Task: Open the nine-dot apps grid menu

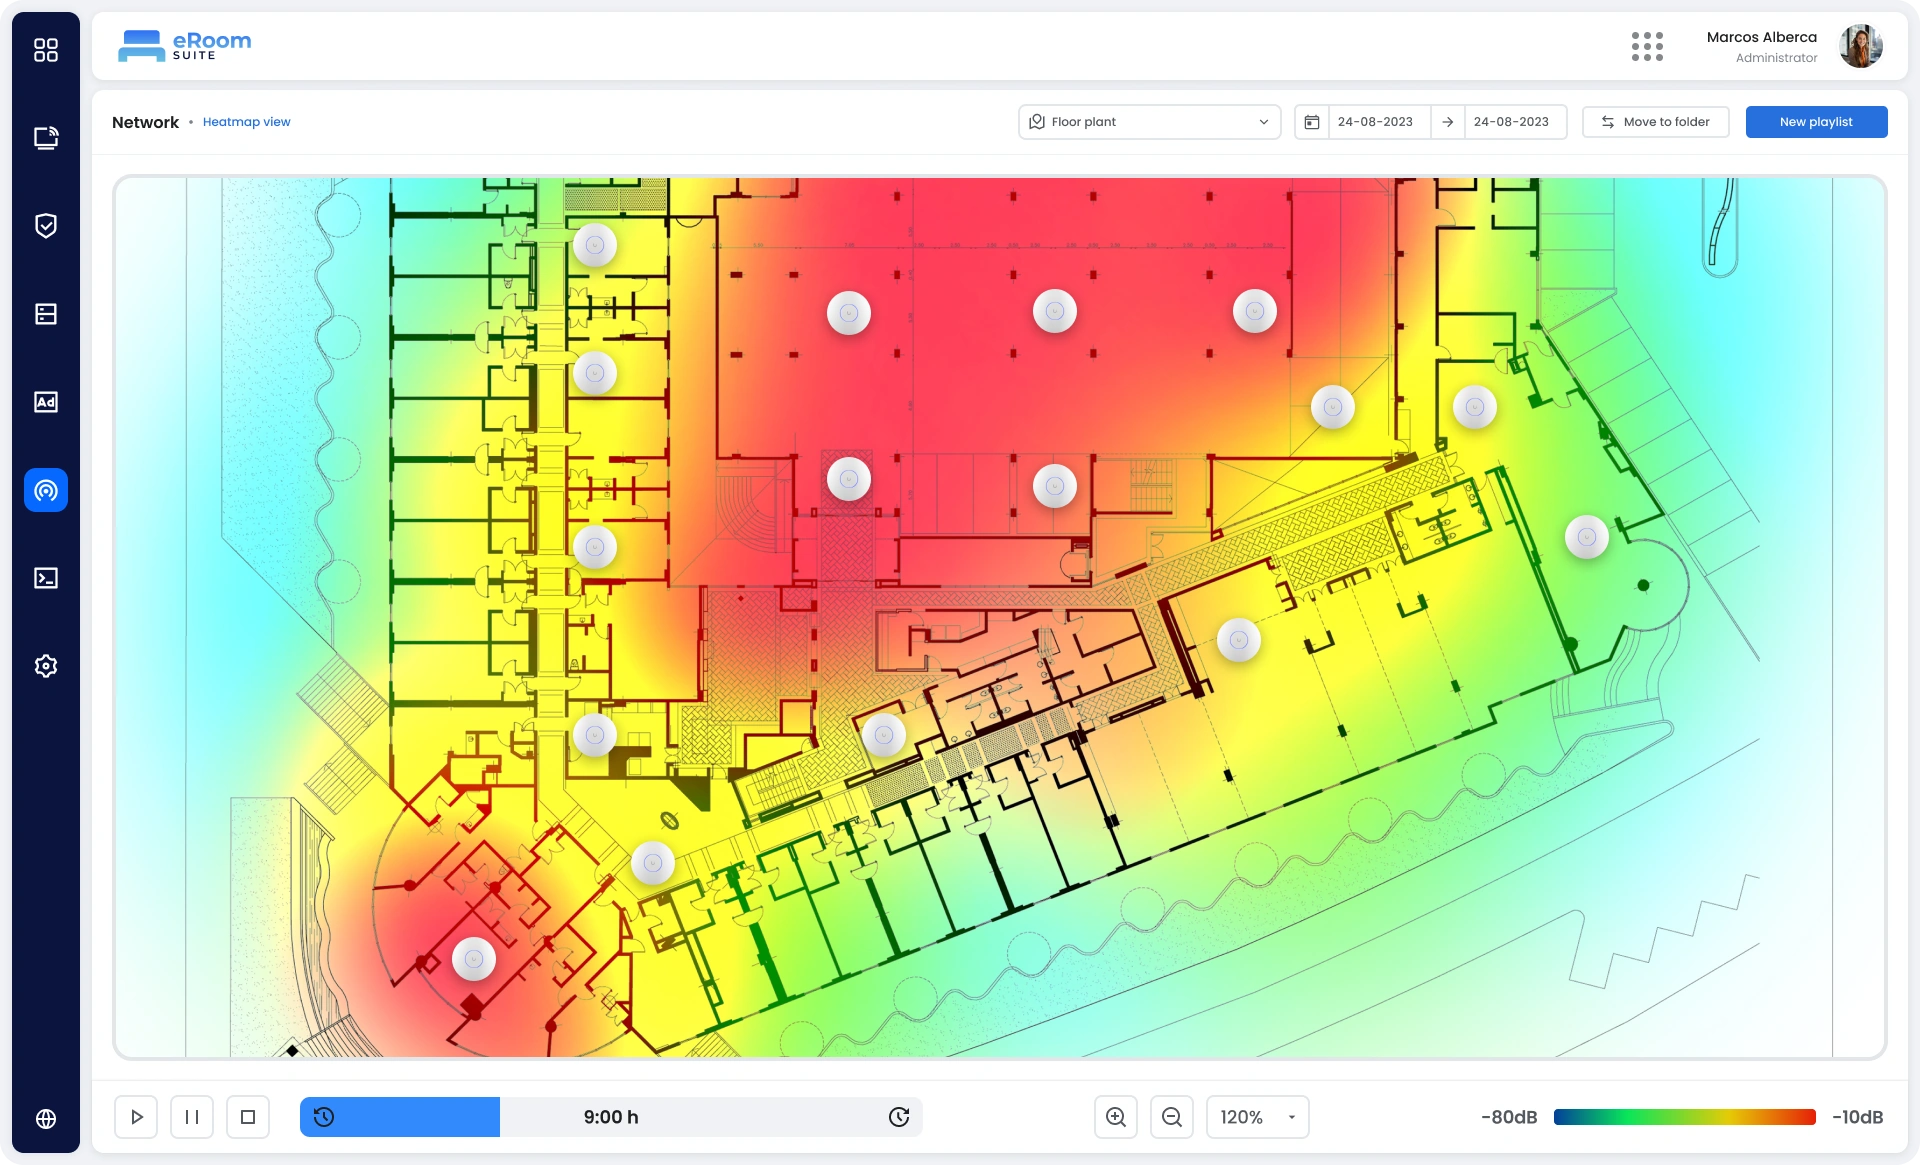Action: tap(1647, 46)
